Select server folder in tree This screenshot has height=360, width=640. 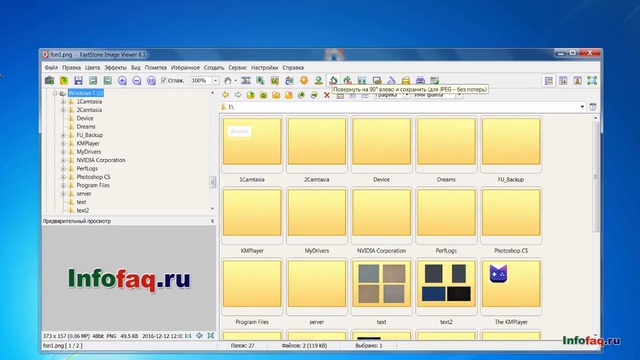84,194
